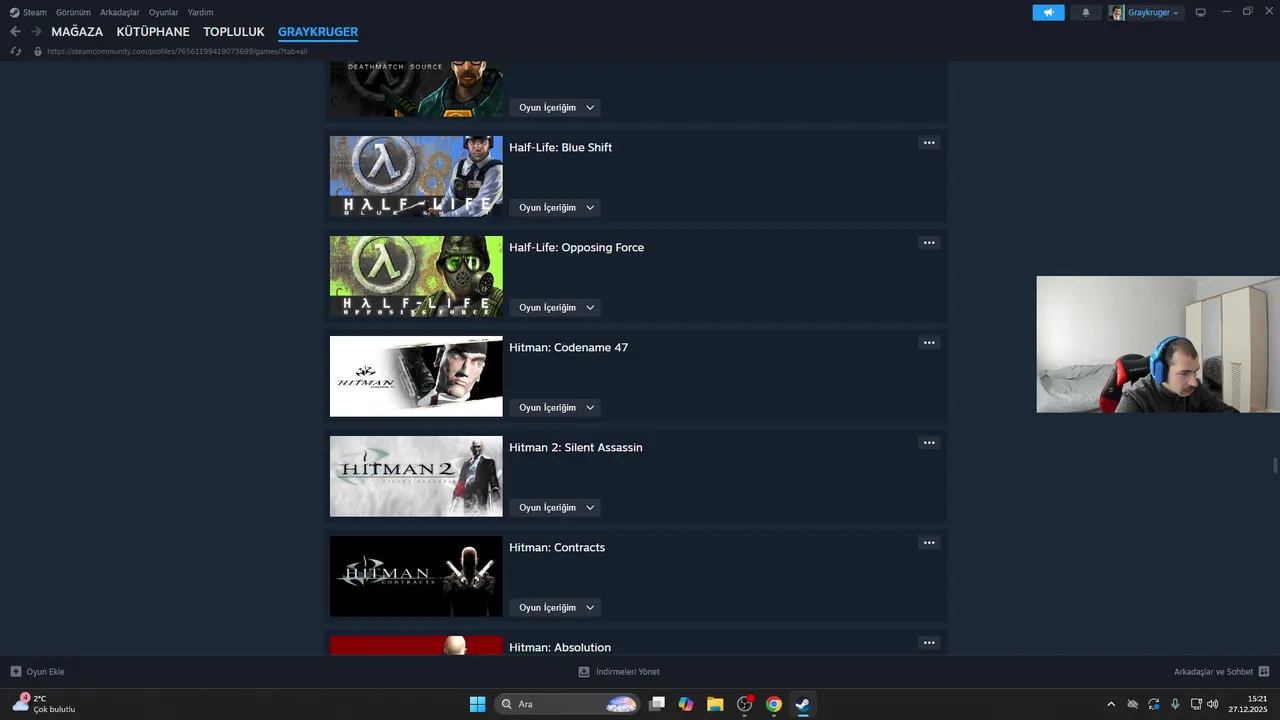Screen dimensions: 1280x720
Task: Open the GRAYKRUGER profile tab
Action: coord(318,32)
